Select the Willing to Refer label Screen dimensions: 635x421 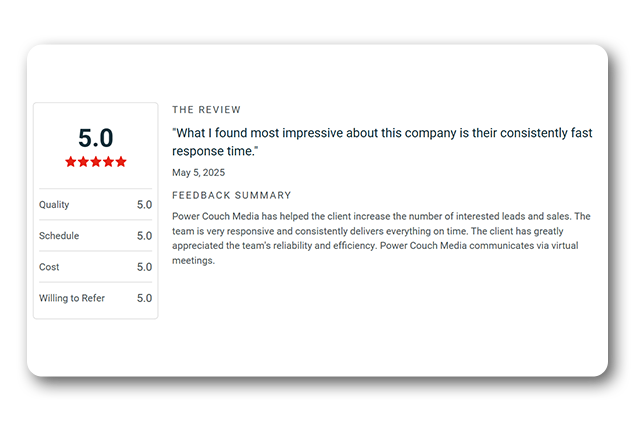tap(72, 298)
